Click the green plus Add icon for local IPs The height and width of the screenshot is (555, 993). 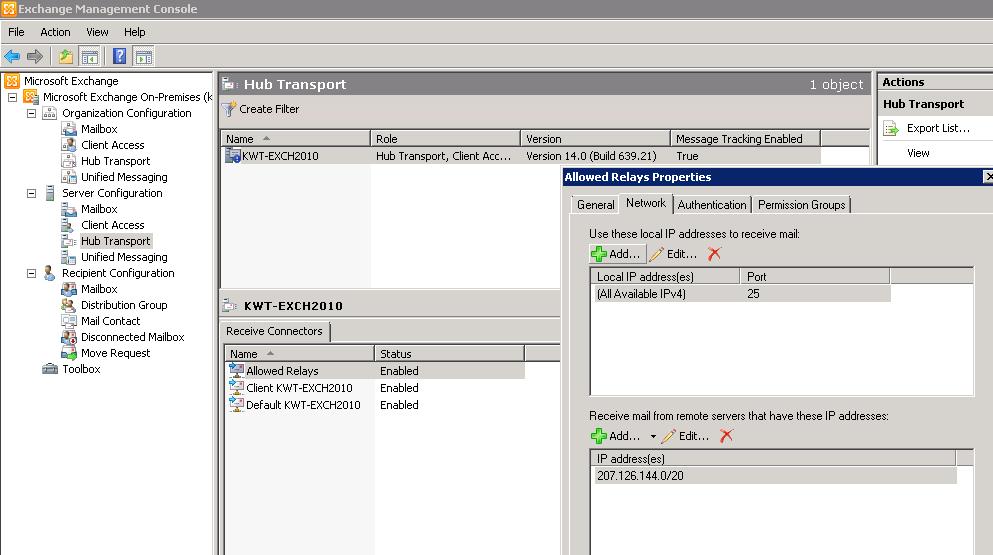point(598,254)
